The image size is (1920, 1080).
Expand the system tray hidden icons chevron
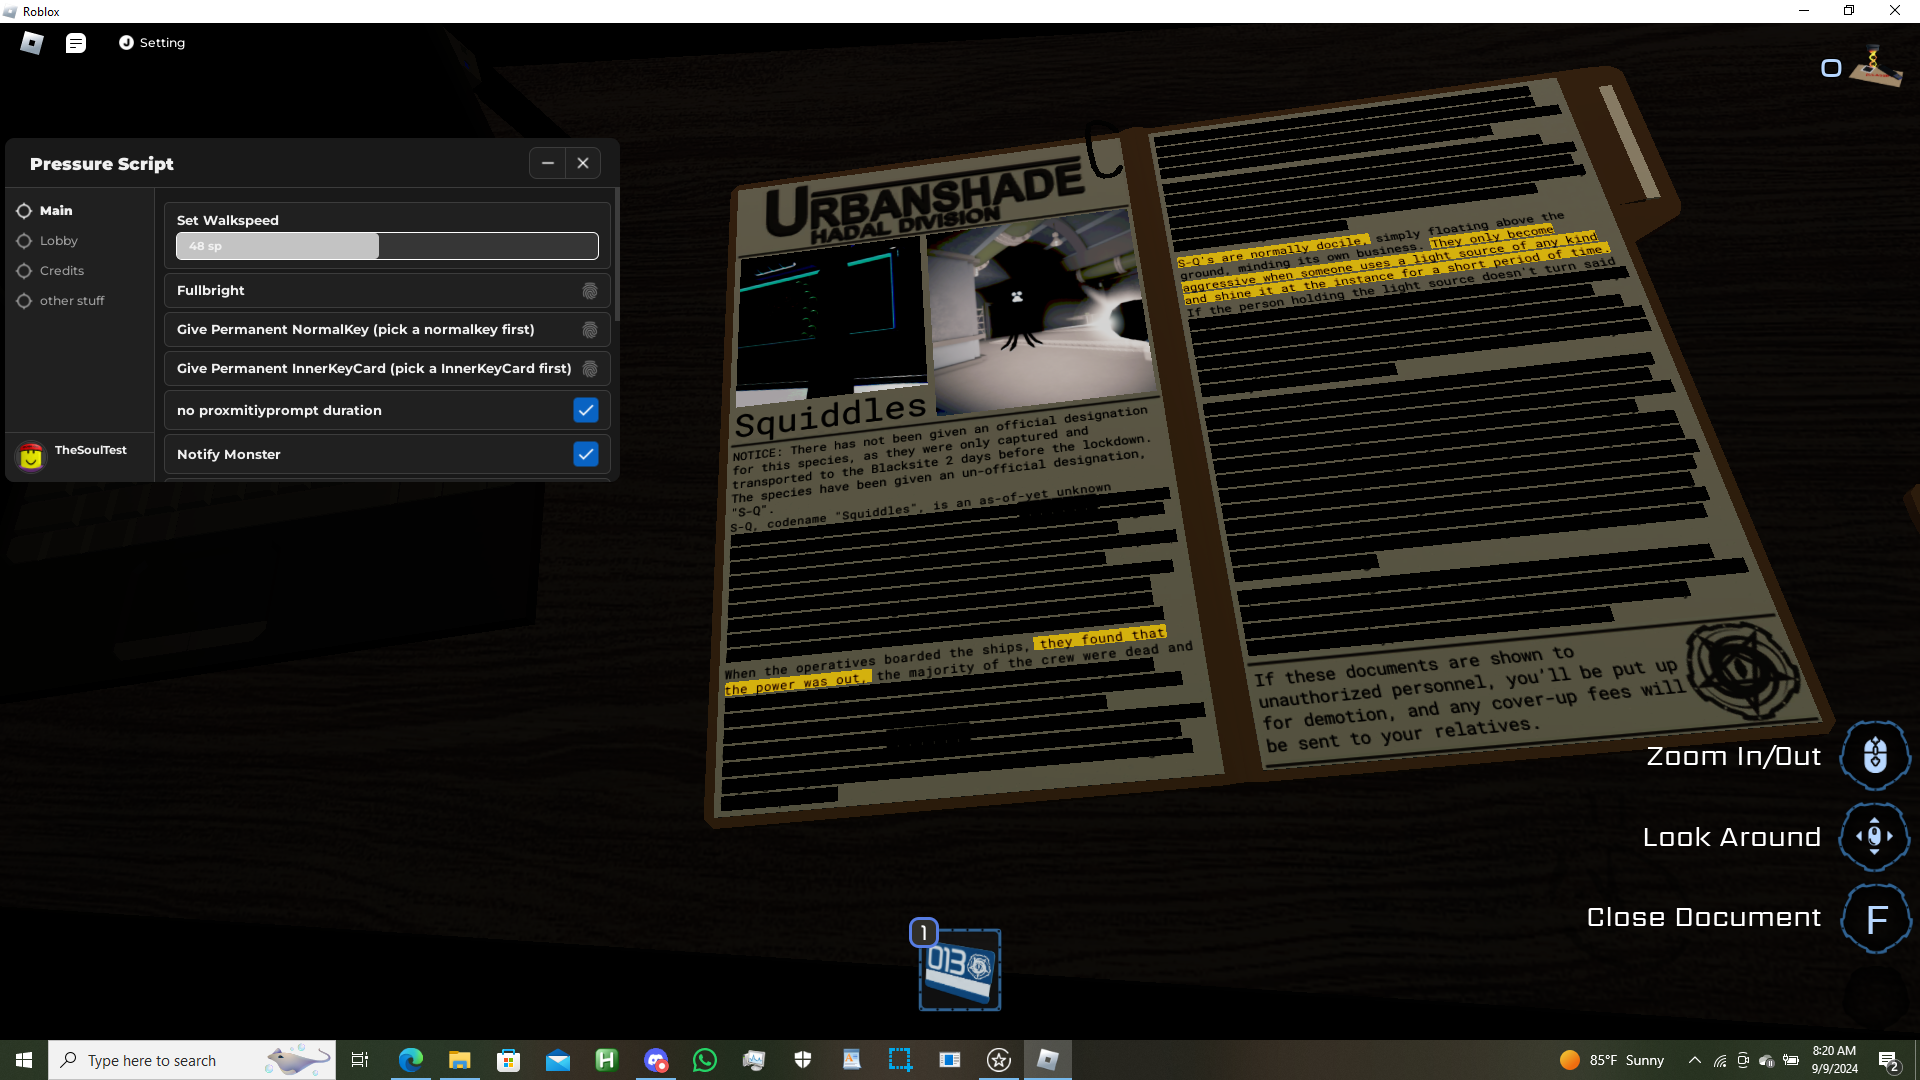tap(1694, 1060)
